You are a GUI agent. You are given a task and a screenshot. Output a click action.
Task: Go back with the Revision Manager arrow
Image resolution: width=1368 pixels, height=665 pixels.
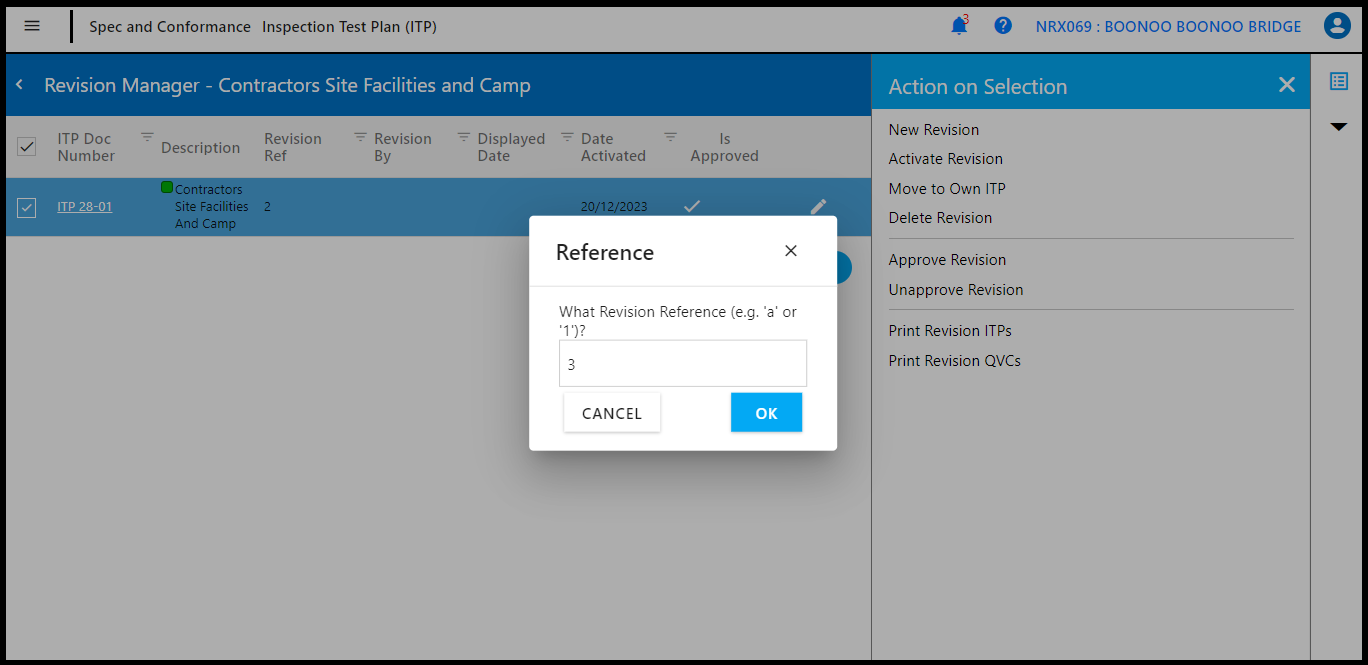tap(19, 85)
